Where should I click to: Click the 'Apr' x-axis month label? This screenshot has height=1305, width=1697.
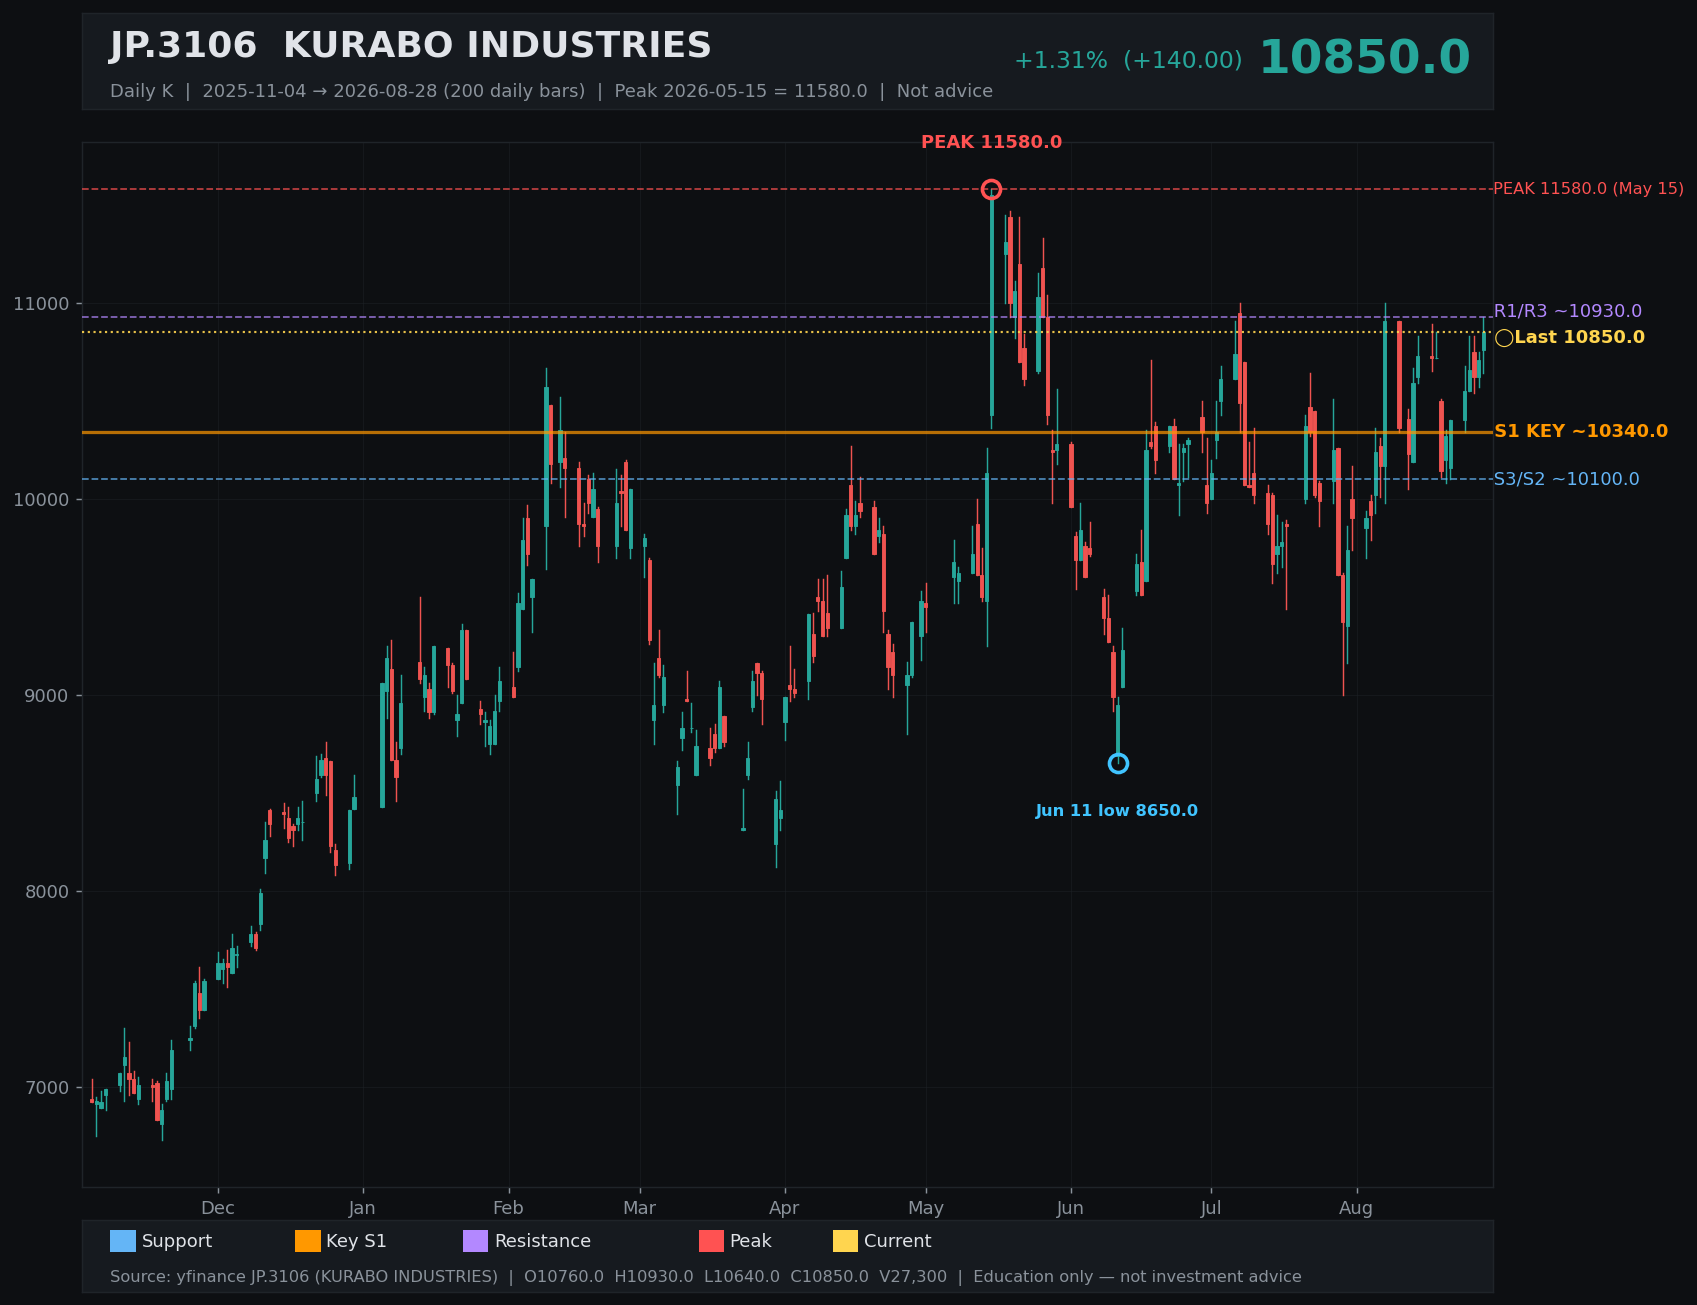[x=785, y=1208]
